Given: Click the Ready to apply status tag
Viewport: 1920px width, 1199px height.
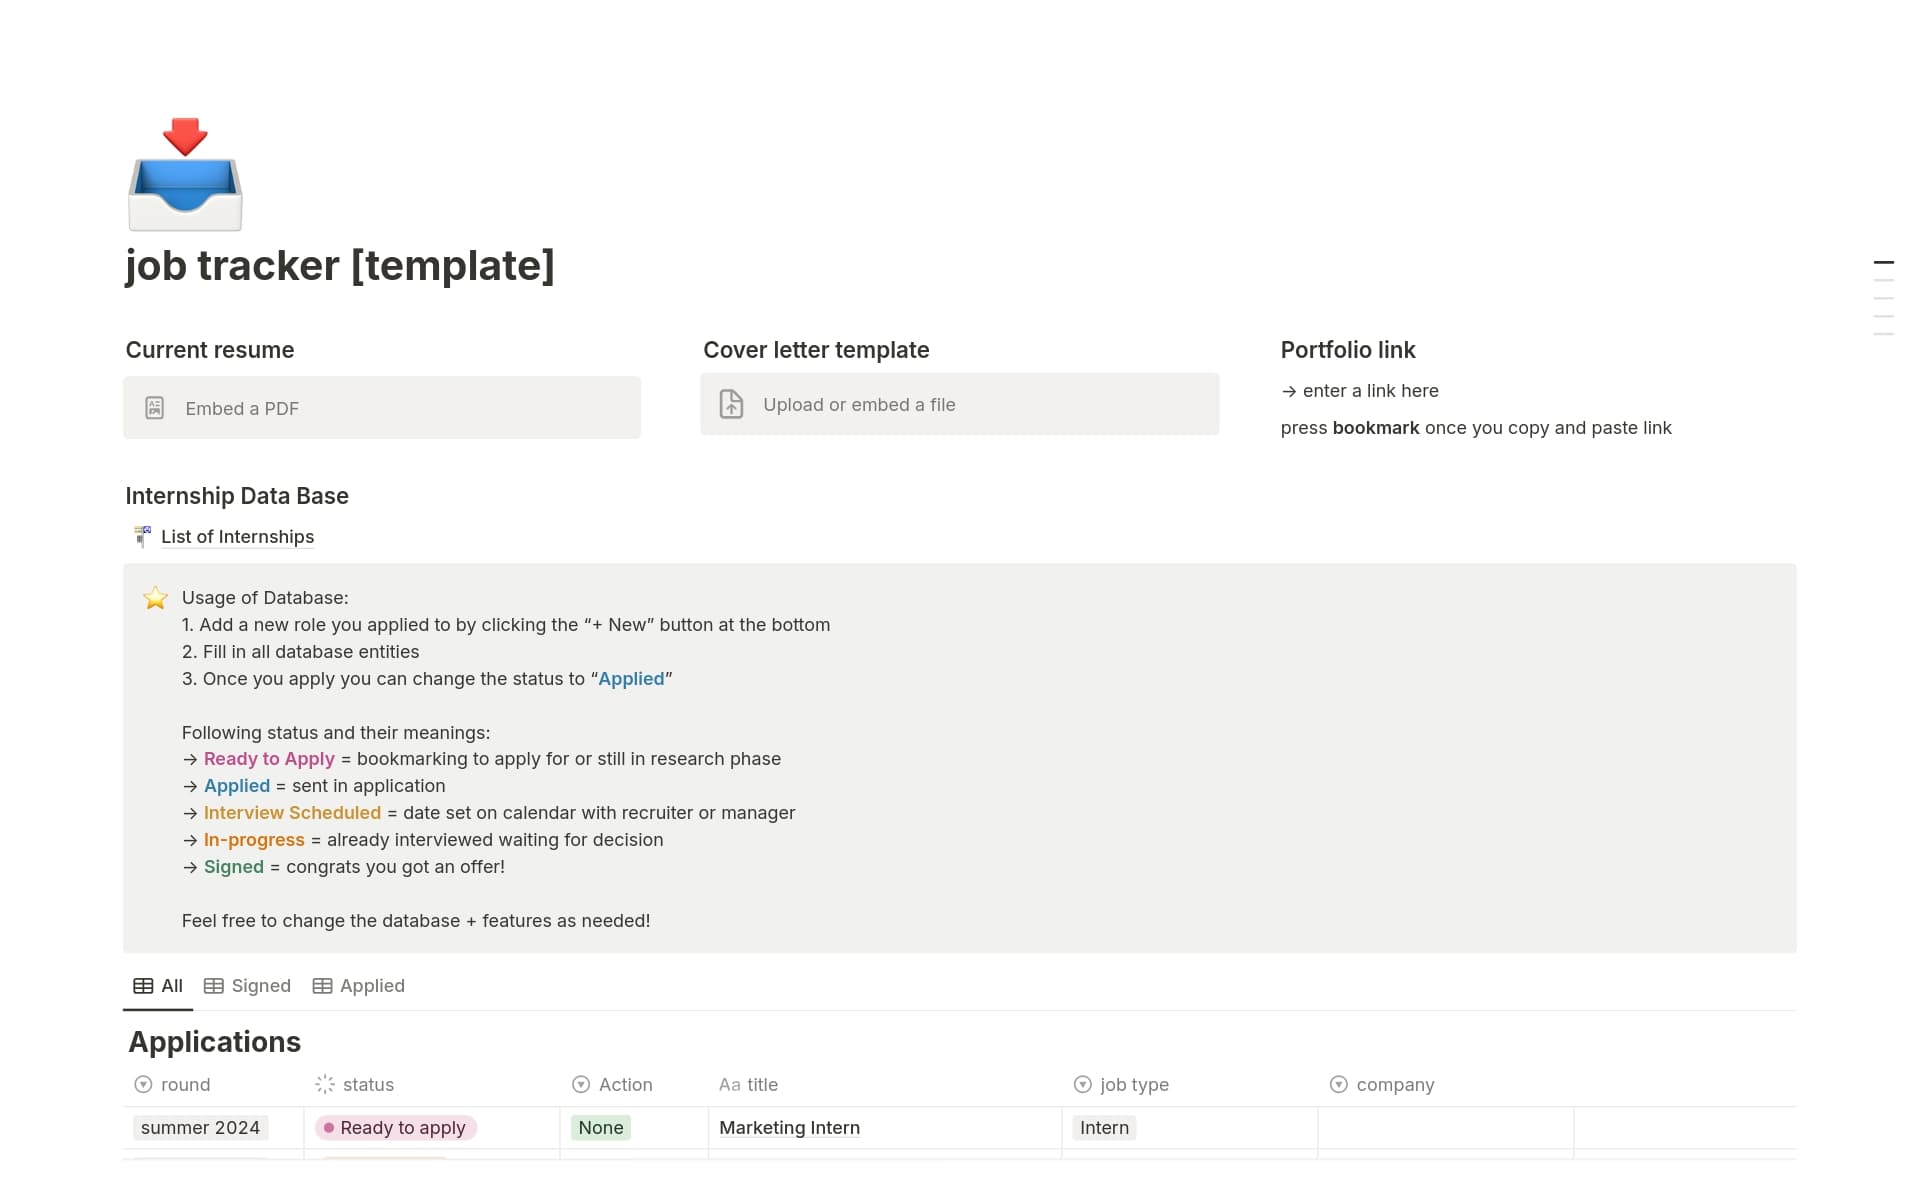Looking at the screenshot, I should [396, 1127].
